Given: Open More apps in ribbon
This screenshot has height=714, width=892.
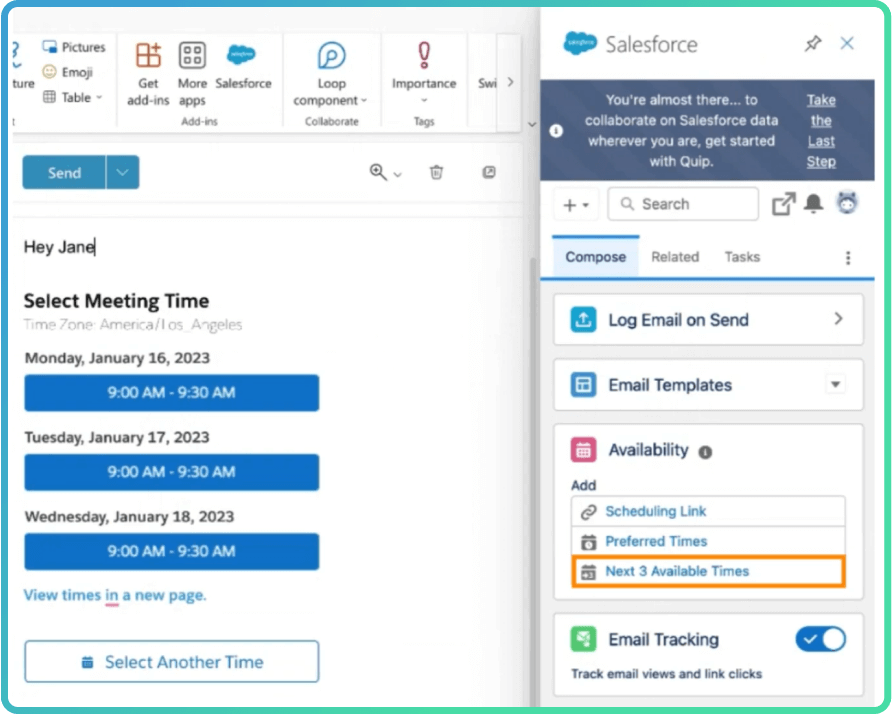Looking at the screenshot, I should tap(192, 74).
